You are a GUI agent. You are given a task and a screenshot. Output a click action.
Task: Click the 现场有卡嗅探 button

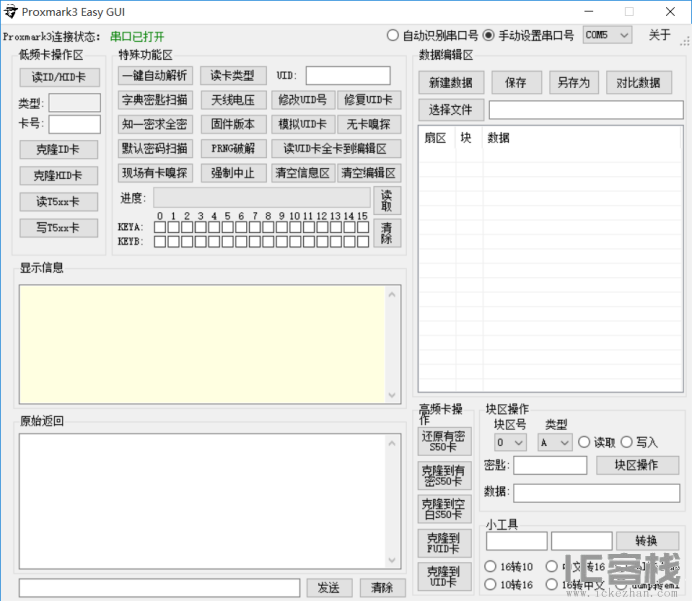pos(155,173)
